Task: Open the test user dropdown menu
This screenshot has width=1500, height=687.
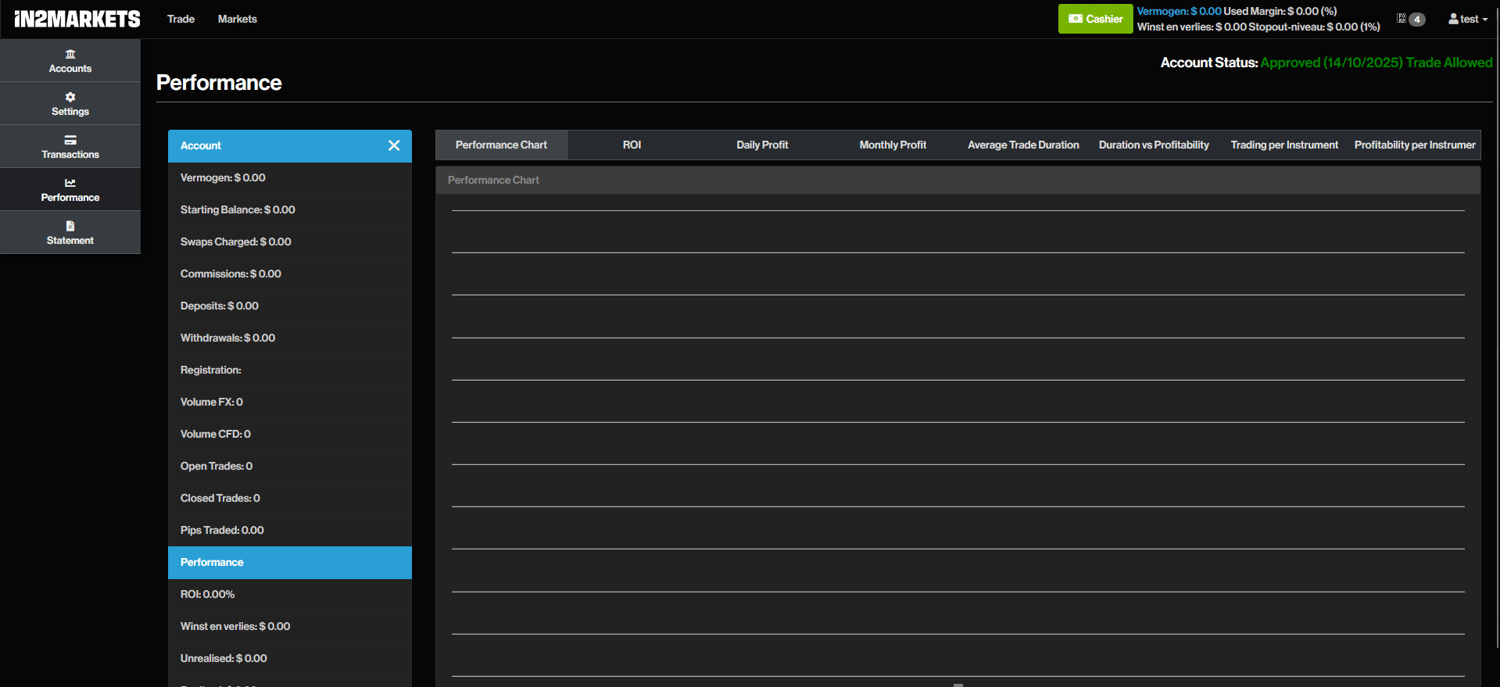Action: [1468, 19]
